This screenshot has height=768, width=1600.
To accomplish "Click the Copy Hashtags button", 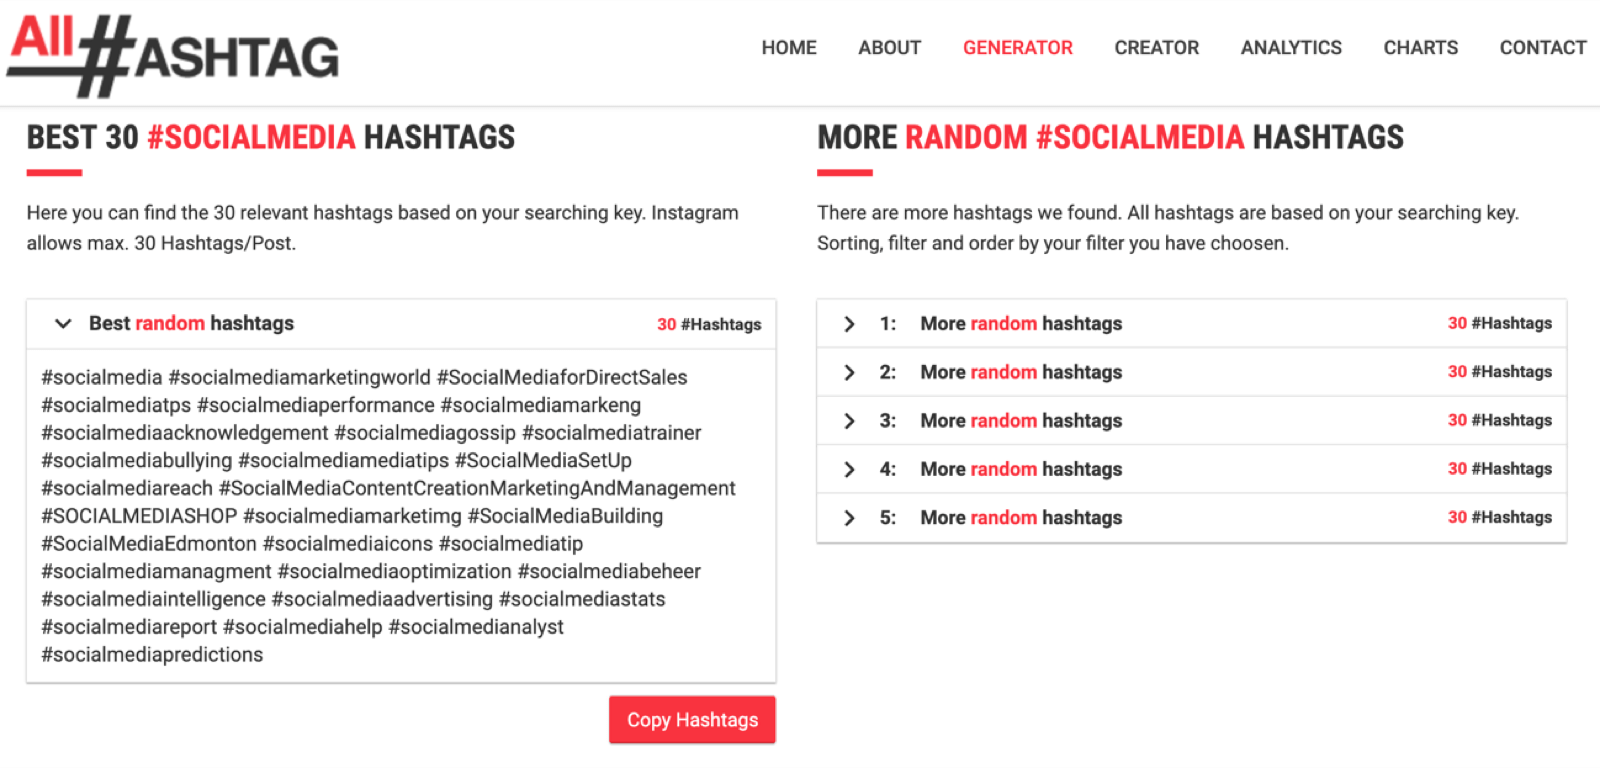I will click(x=692, y=720).
